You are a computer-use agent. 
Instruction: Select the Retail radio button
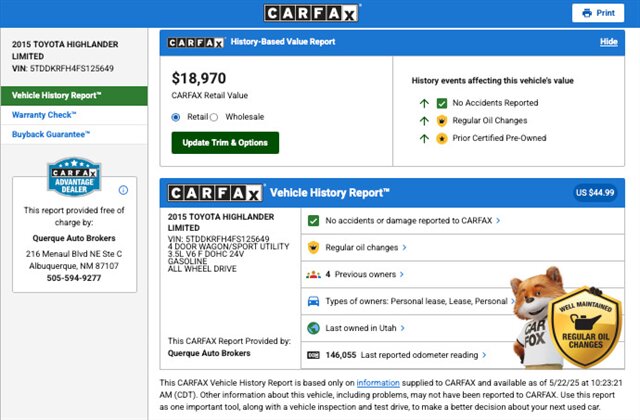coord(176,118)
